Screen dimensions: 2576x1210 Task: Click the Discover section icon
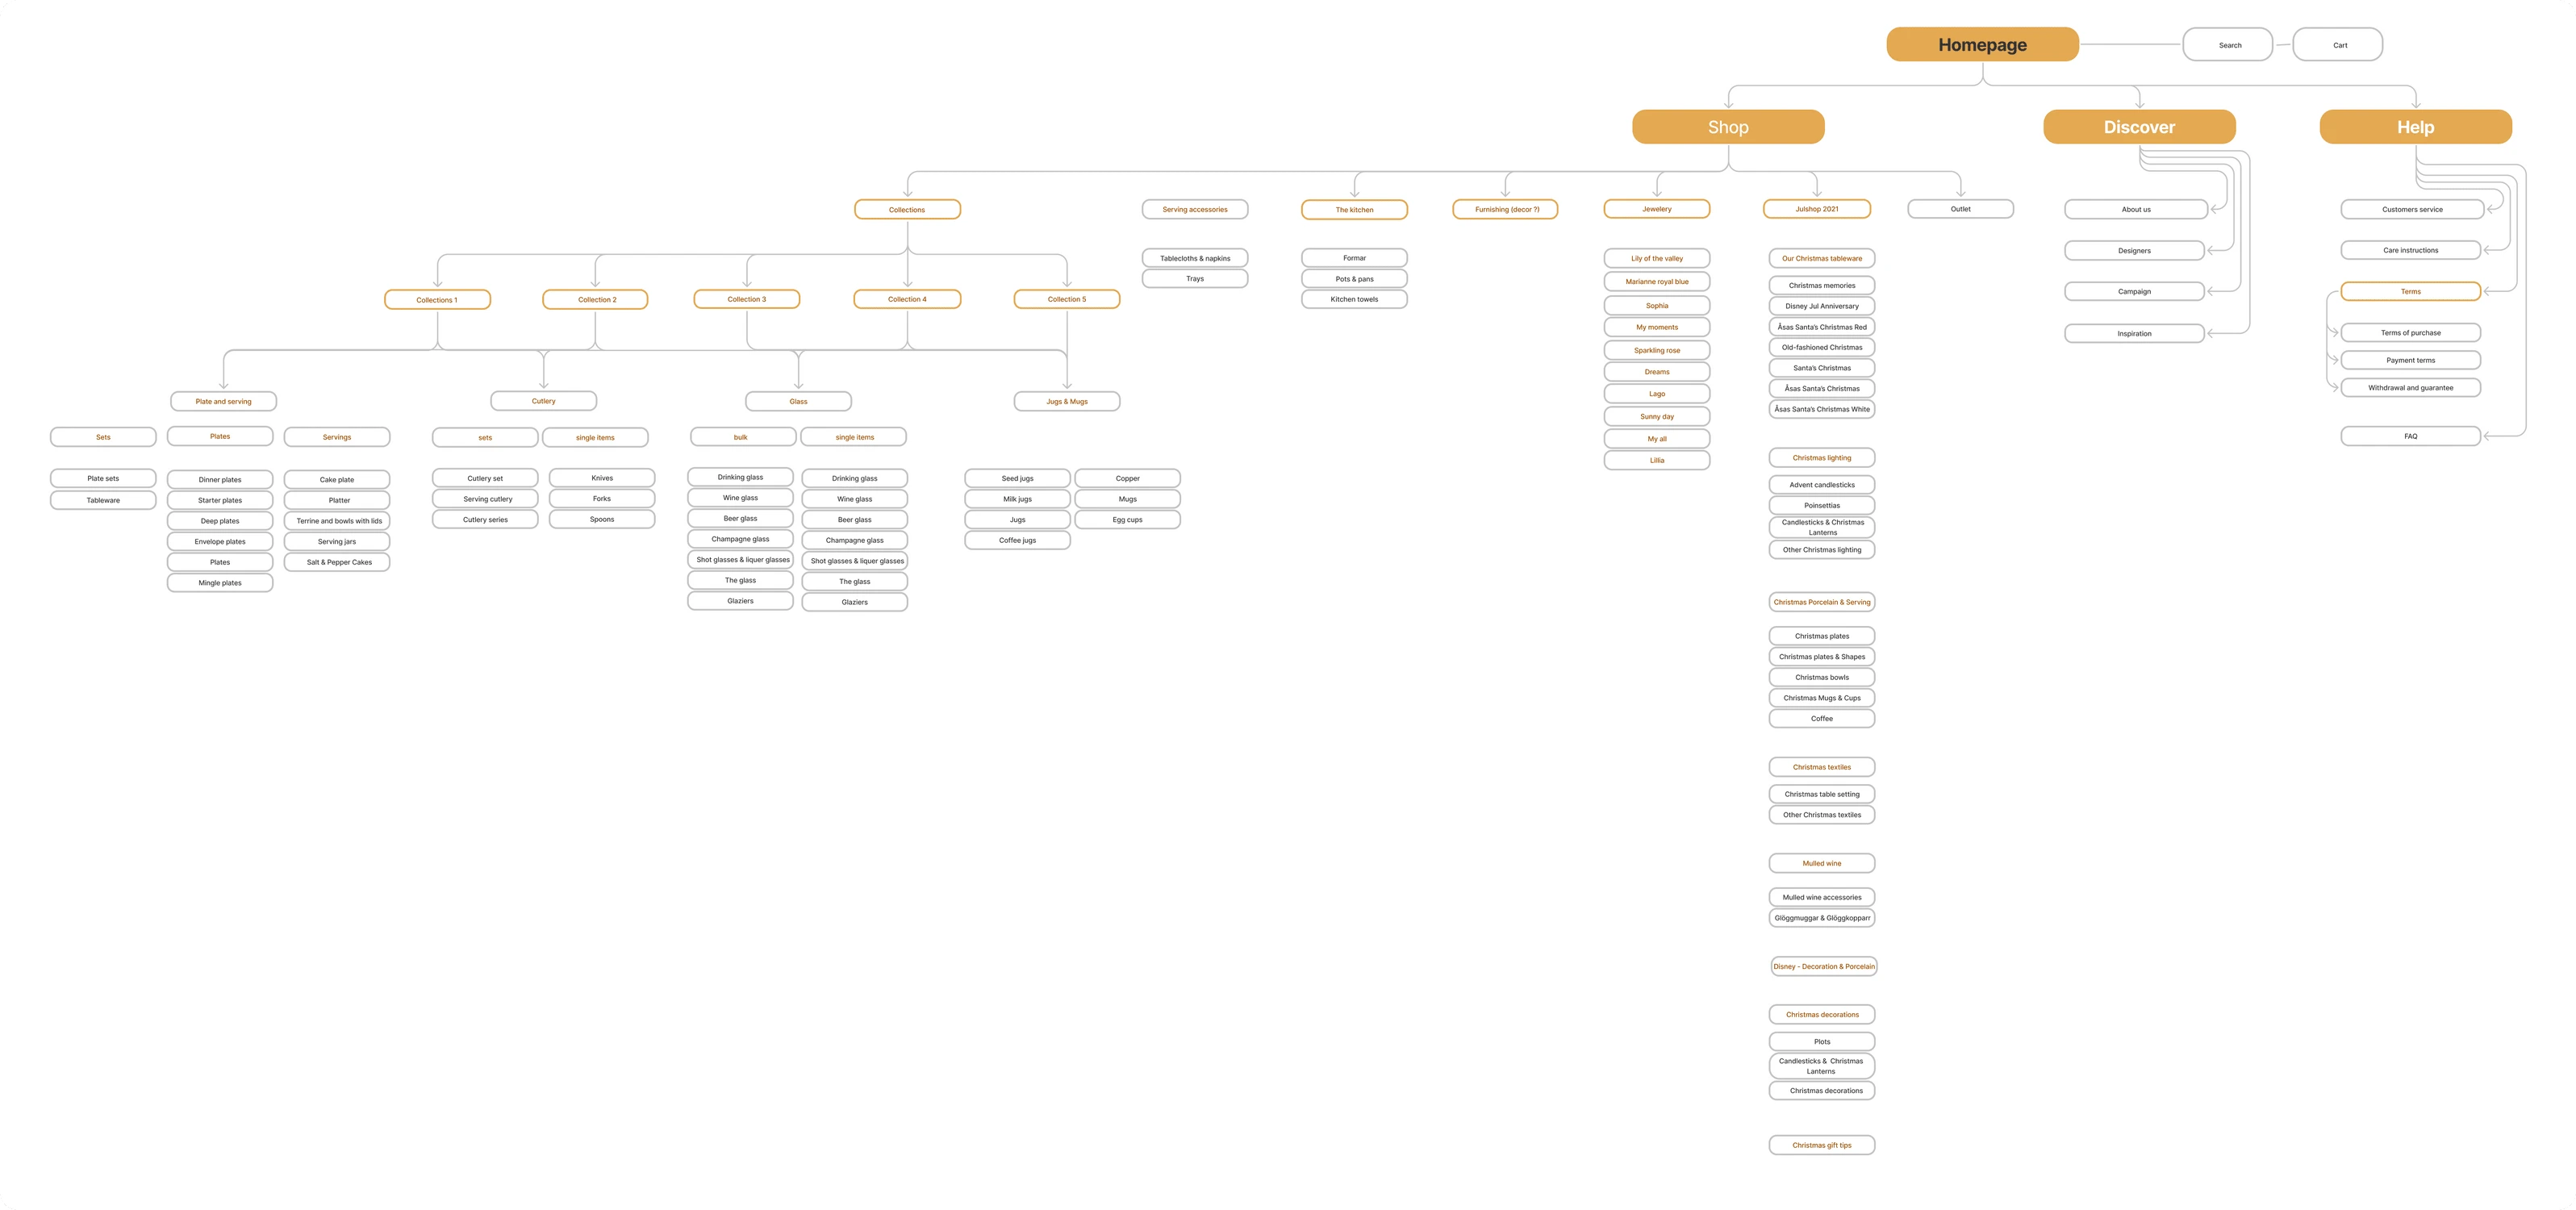pos(2140,127)
